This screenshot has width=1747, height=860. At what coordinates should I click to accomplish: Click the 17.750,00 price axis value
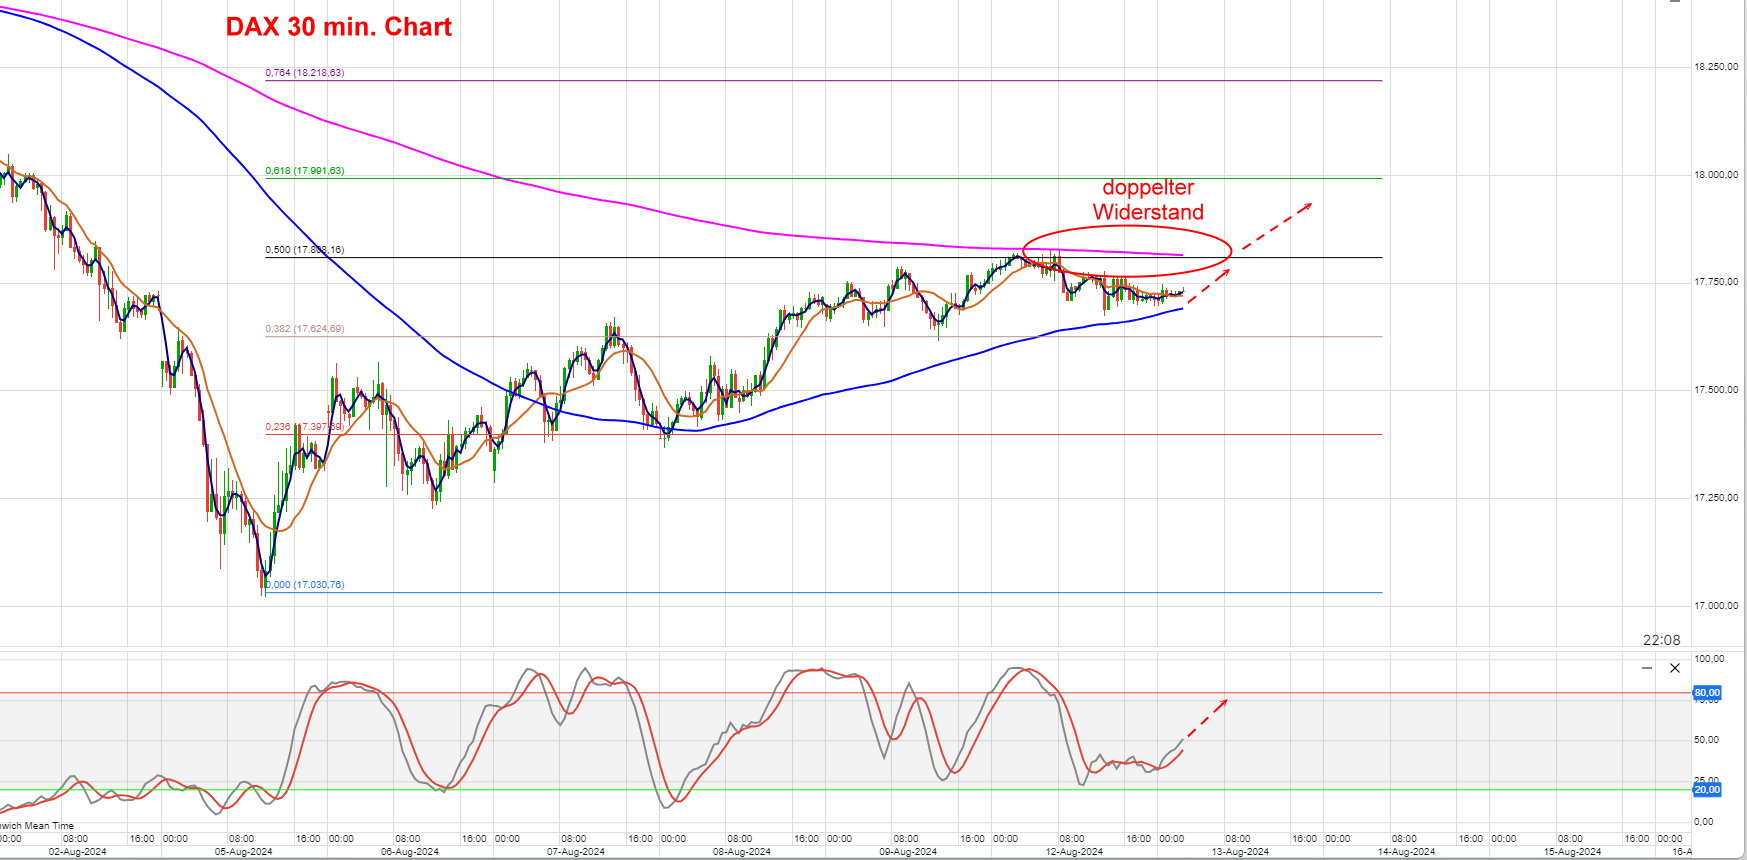coord(1716,282)
